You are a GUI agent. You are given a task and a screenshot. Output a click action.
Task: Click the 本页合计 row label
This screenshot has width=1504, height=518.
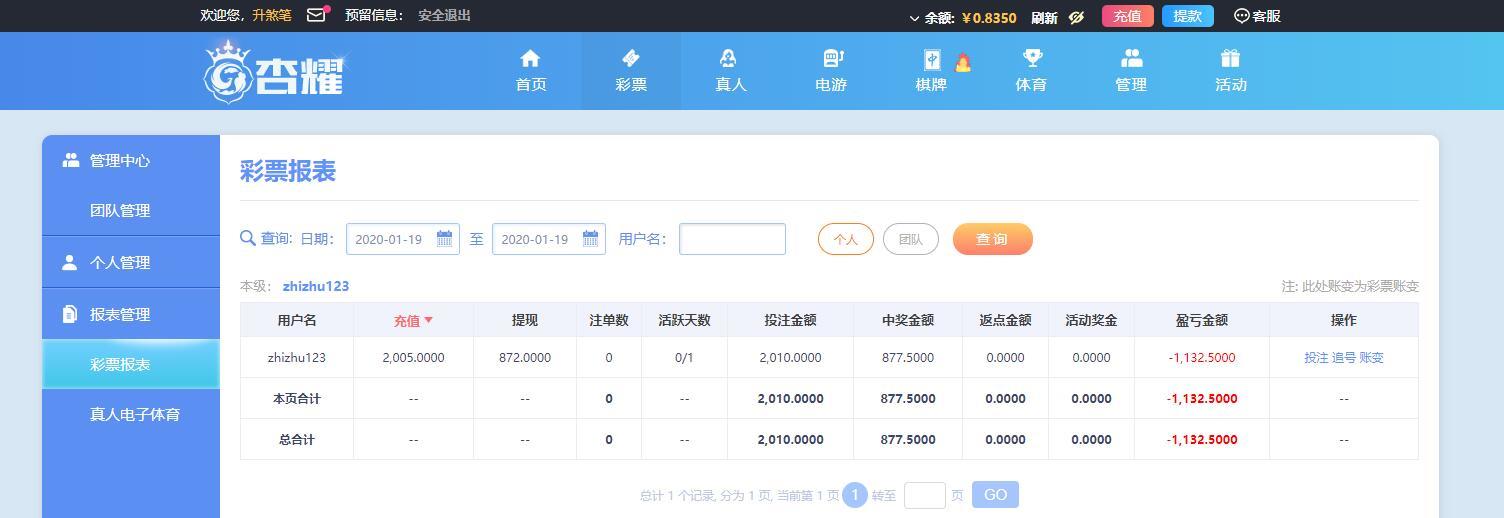coord(297,398)
